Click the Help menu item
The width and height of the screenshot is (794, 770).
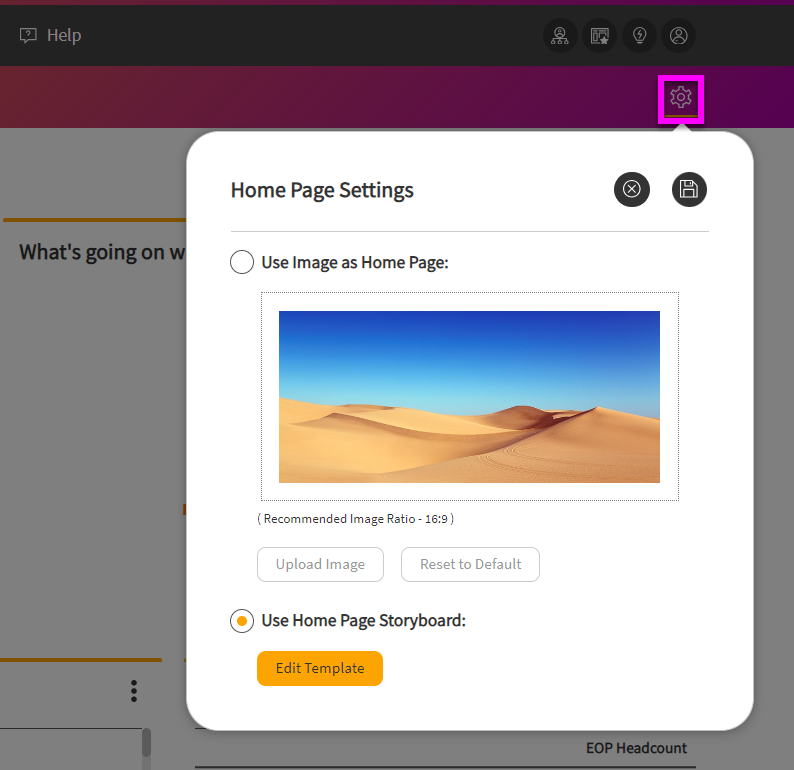pos(64,36)
